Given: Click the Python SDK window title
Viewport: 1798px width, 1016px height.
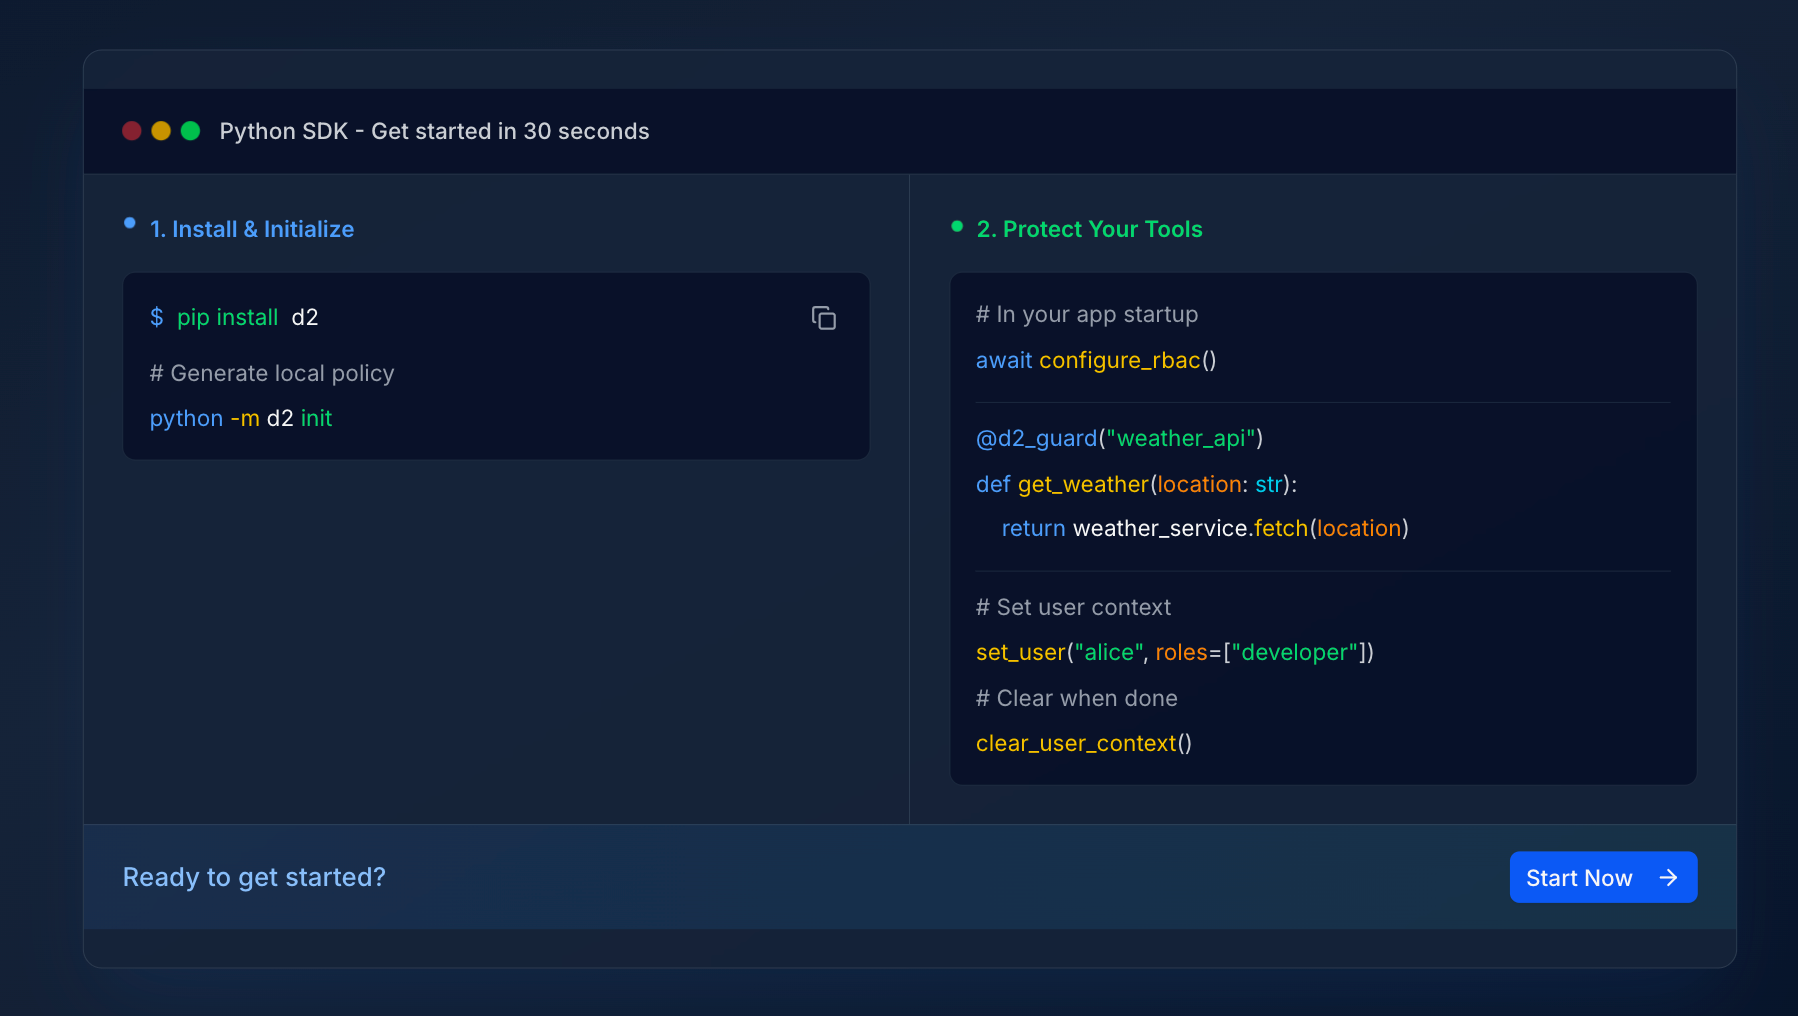Looking at the screenshot, I should point(435,131).
